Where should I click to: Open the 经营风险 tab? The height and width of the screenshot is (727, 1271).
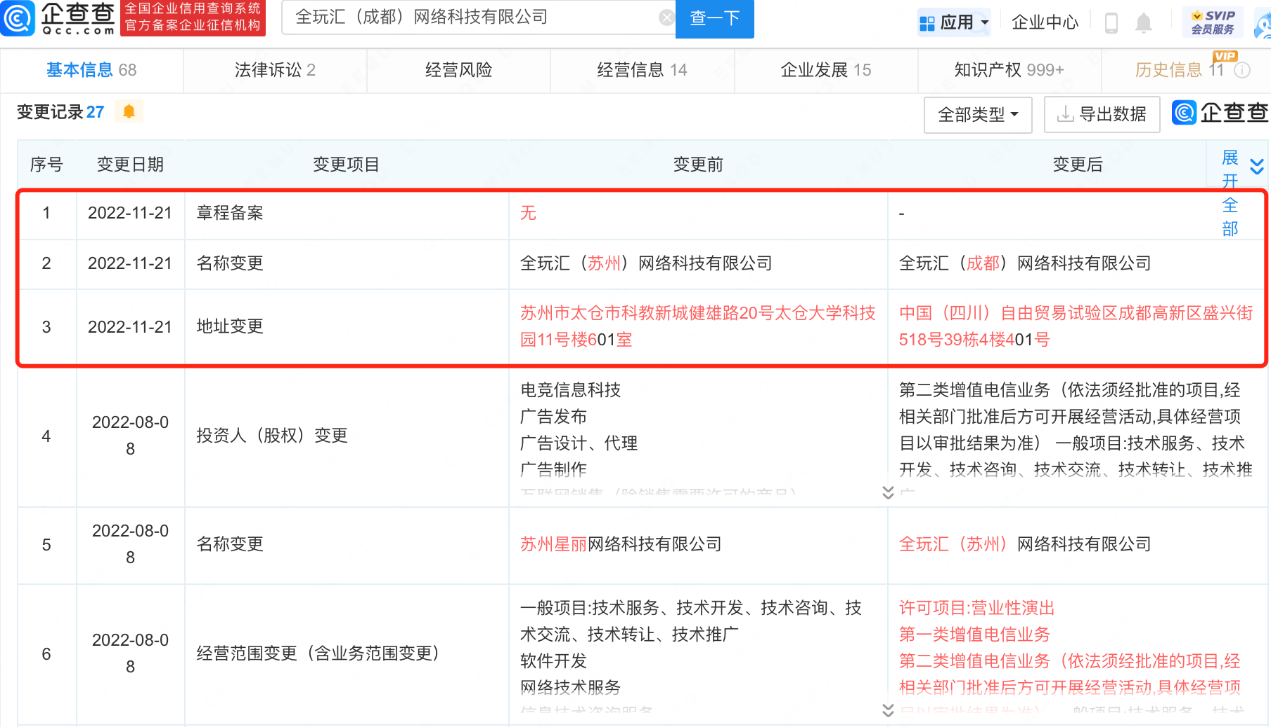coord(458,70)
